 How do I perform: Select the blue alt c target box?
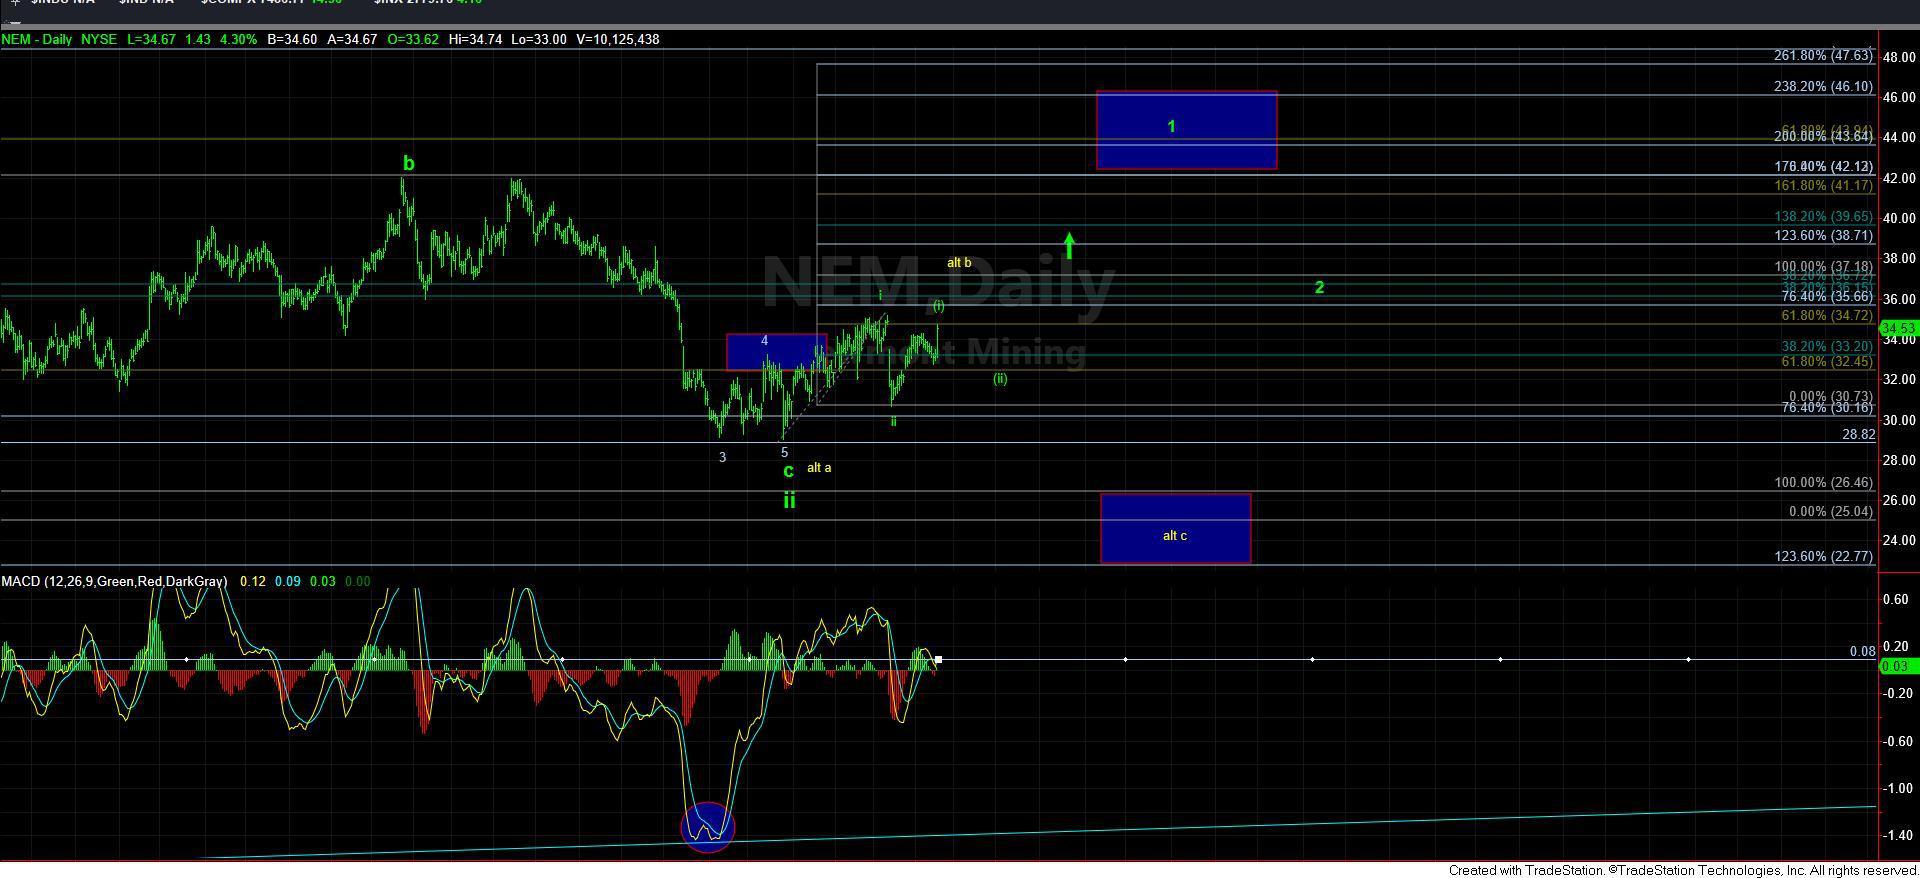[x=1175, y=529]
